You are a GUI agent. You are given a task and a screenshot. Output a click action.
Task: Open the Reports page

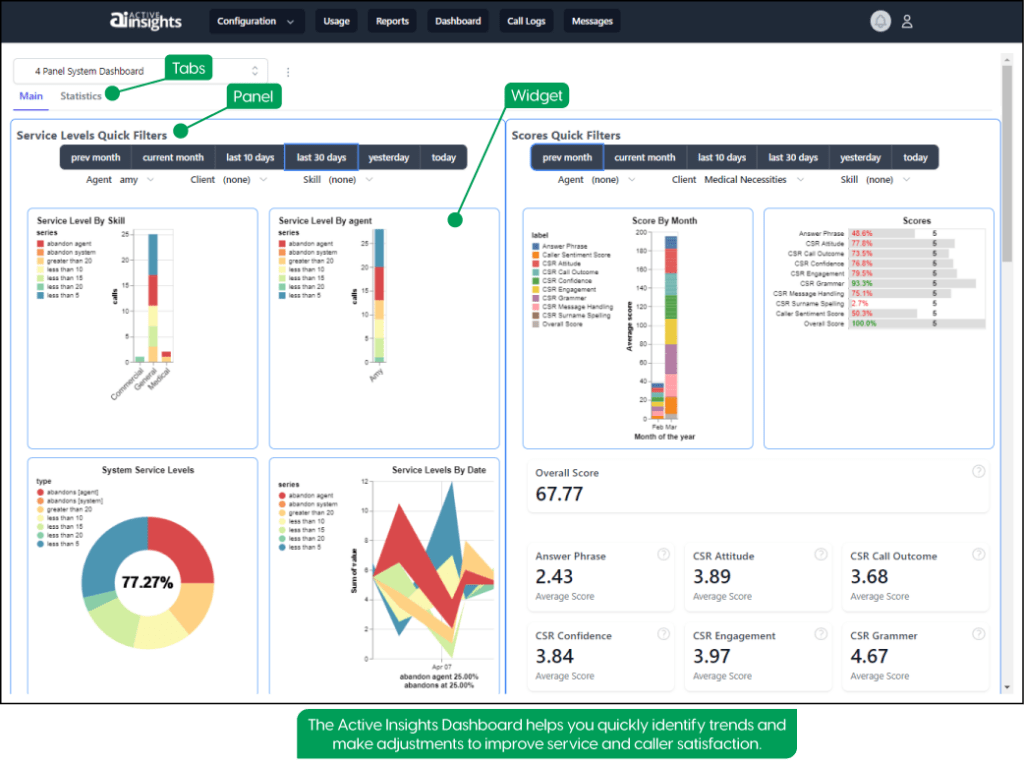392,20
